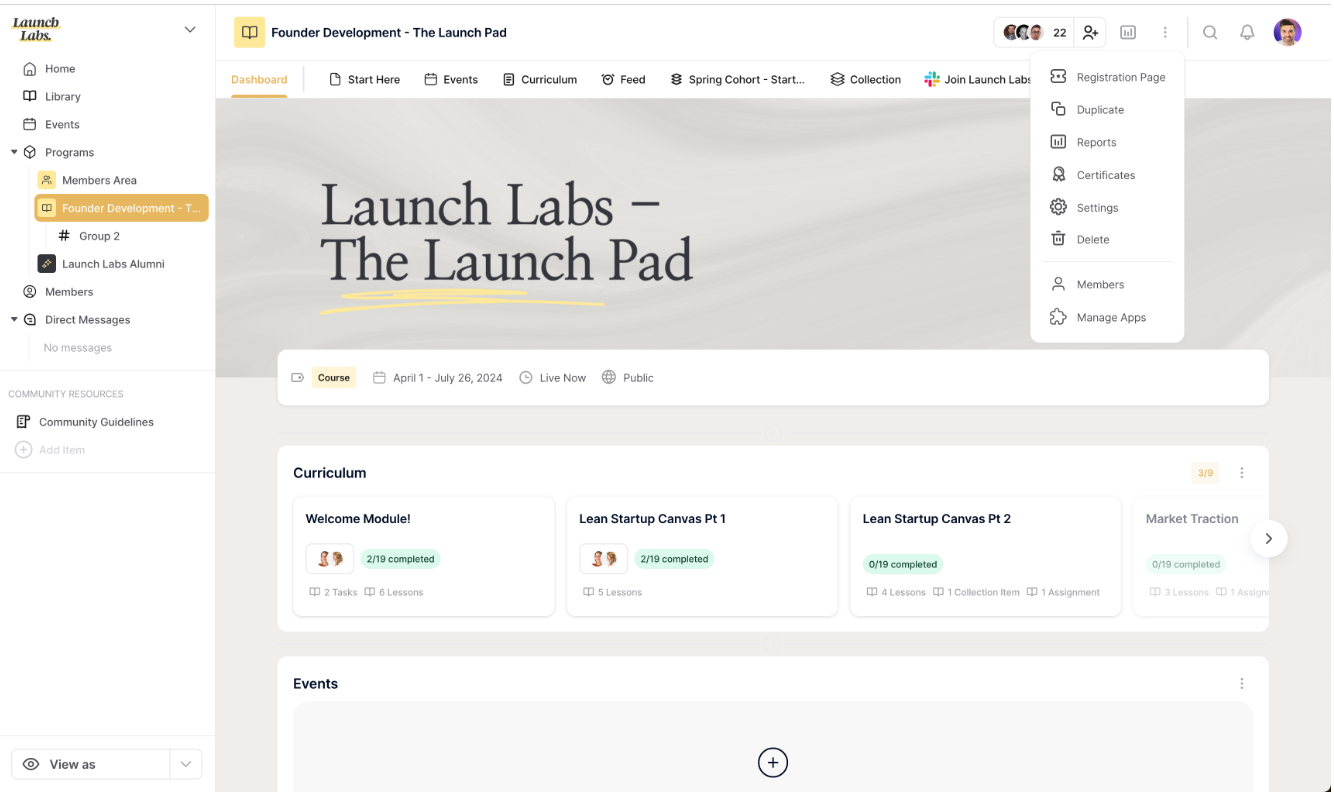Open Library from the sidebar
This screenshot has height=798, width=1334.
click(x=62, y=97)
